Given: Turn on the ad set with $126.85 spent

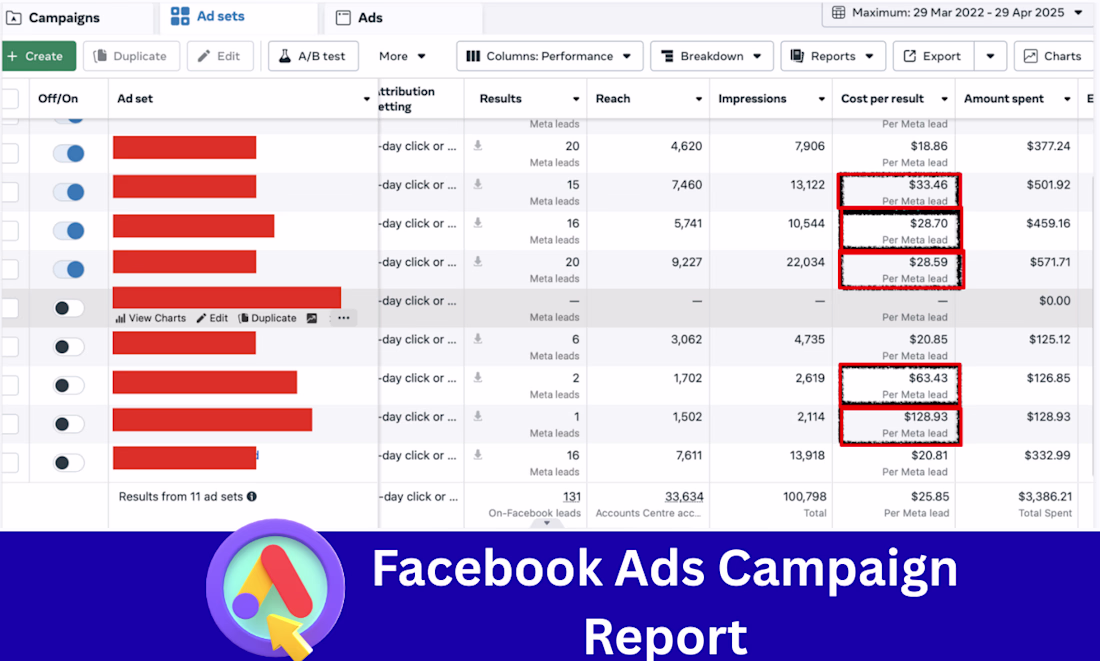Looking at the screenshot, I should click(69, 385).
